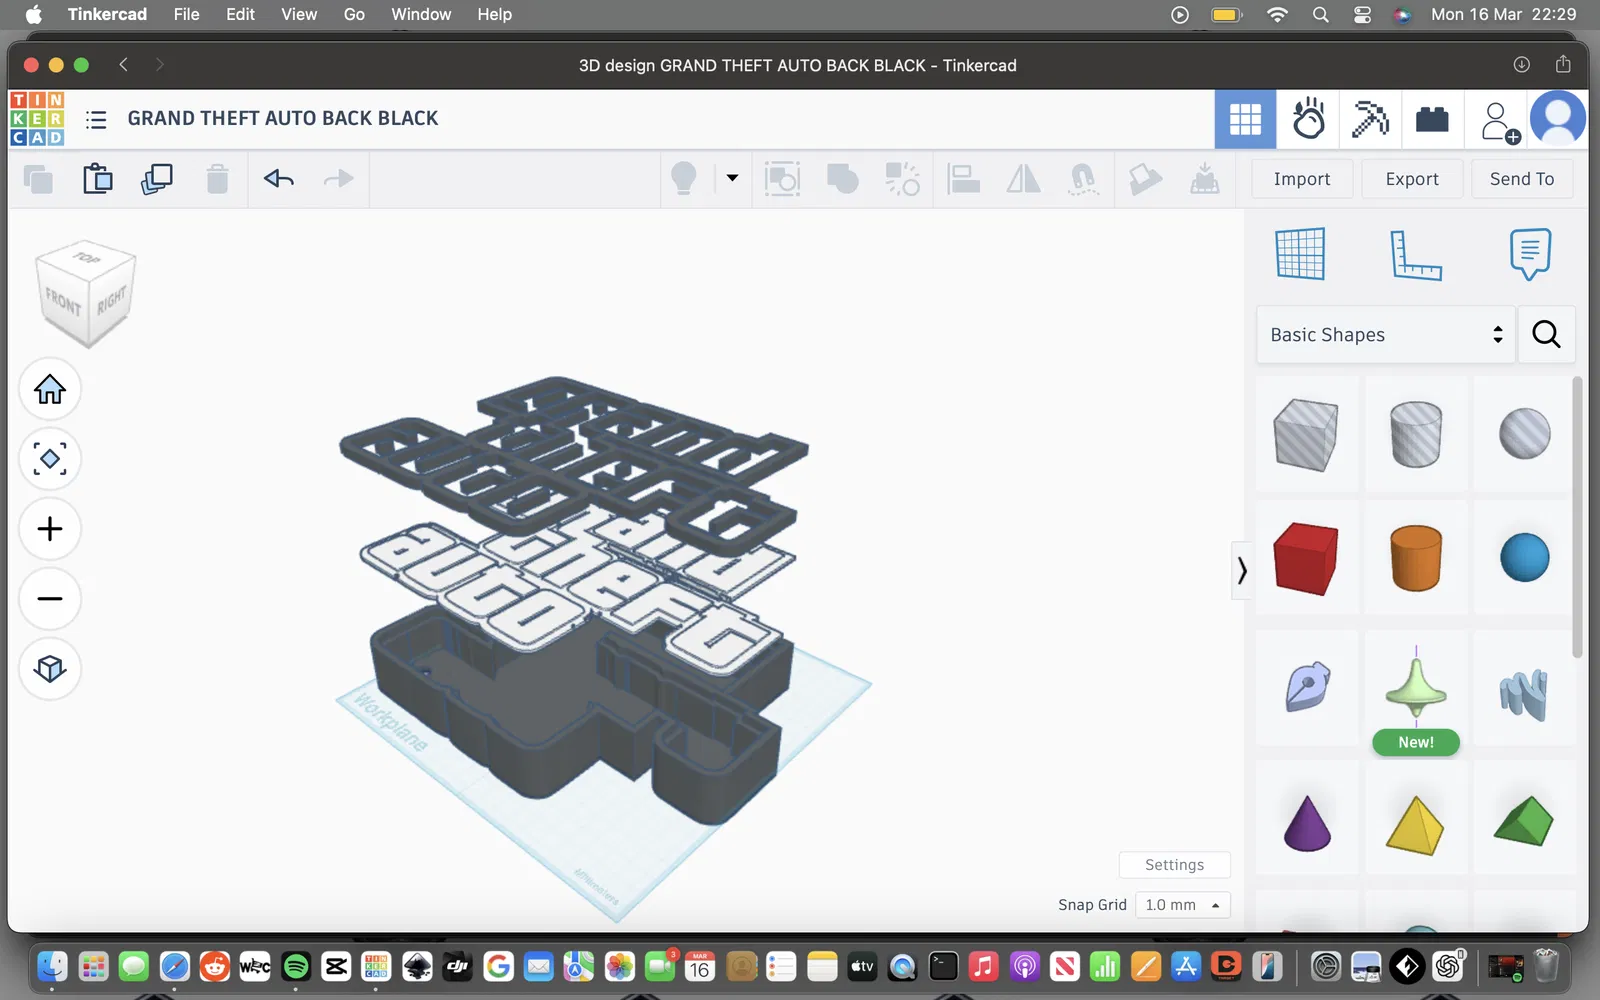Select the orange Cylinder shape
The width and height of the screenshot is (1600, 1000).
click(x=1416, y=558)
